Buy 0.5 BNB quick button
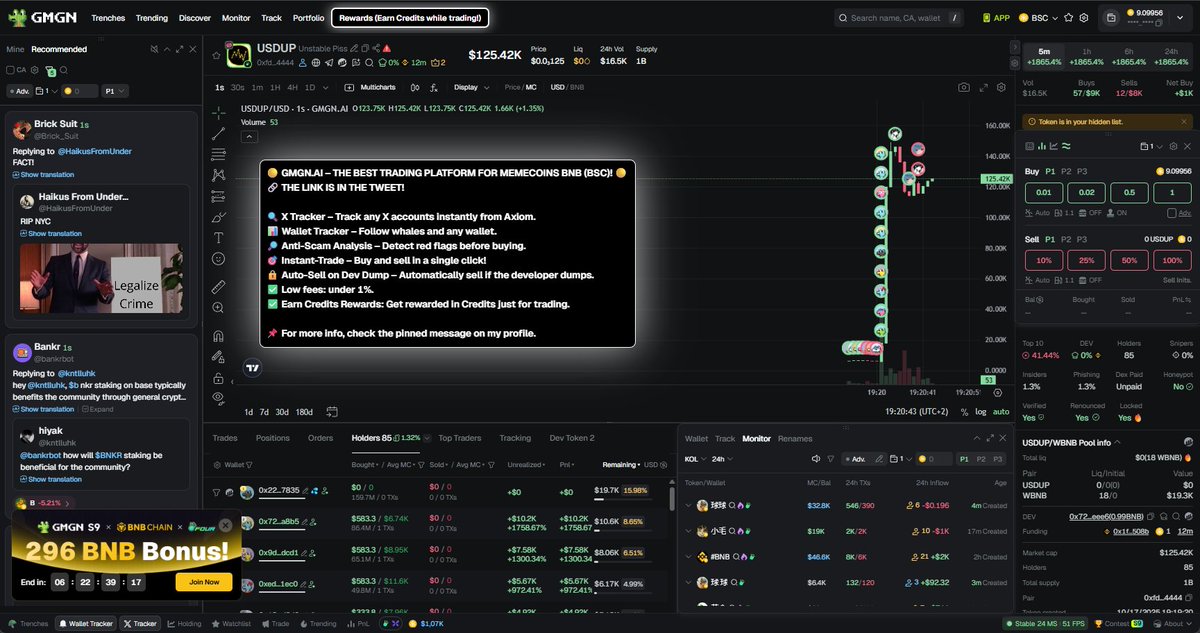 [x=1130, y=193]
